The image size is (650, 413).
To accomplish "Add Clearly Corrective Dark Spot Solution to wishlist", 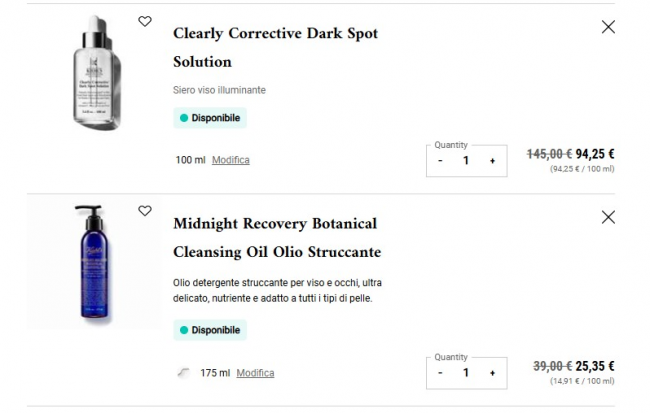I will tap(145, 21).
